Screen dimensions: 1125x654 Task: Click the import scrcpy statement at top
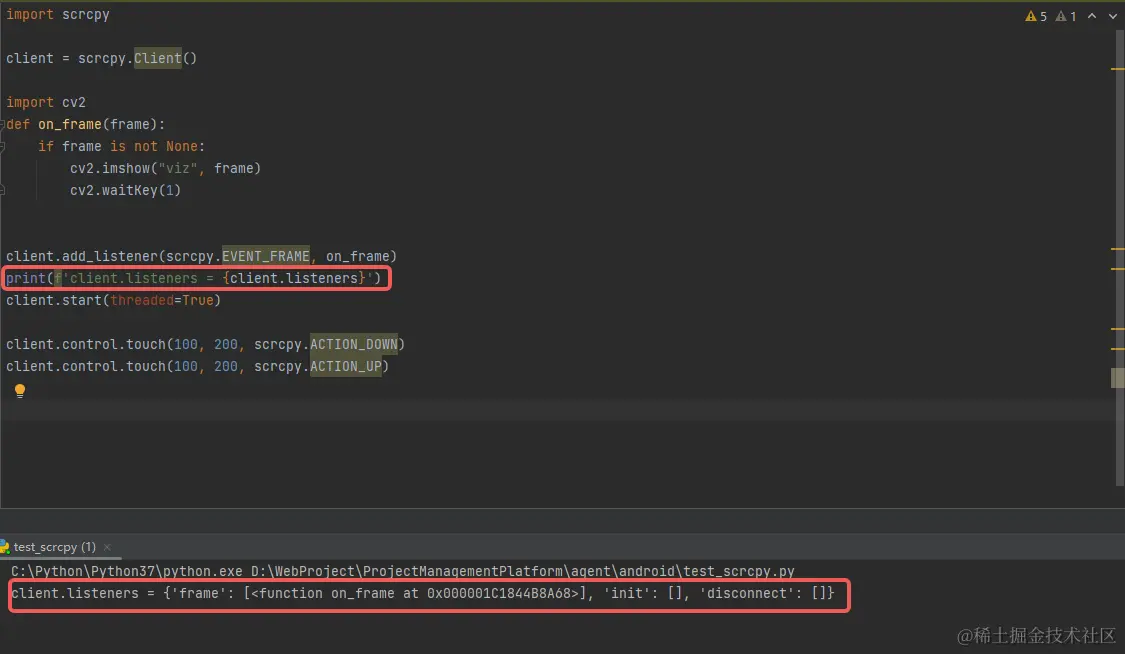tap(57, 14)
